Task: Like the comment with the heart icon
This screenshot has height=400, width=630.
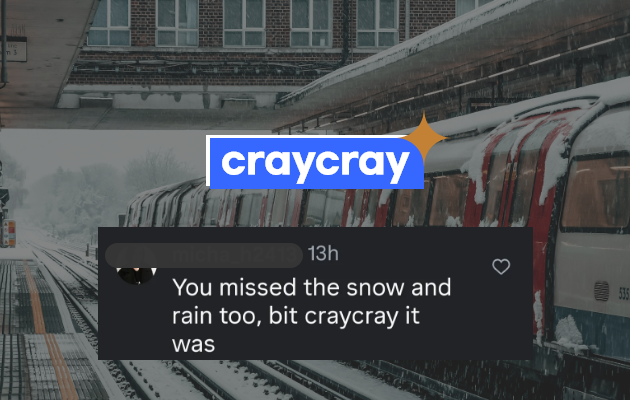Action: (x=501, y=266)
